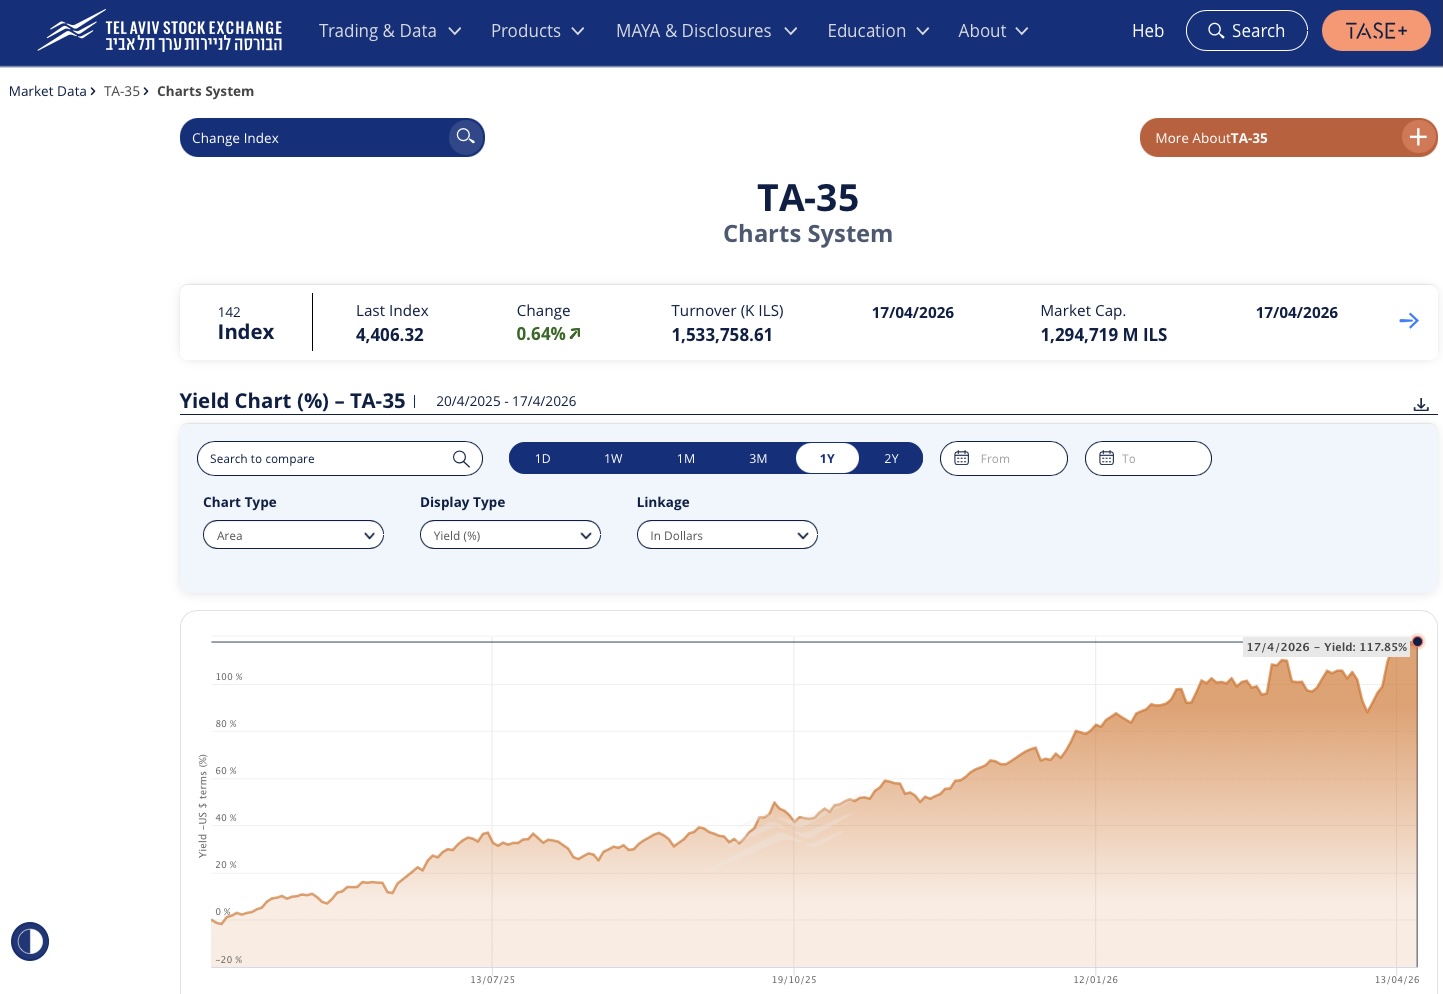1443x994 pixels.
Task: Click the magnifier icon in Change Index
Action: [465, 137]
